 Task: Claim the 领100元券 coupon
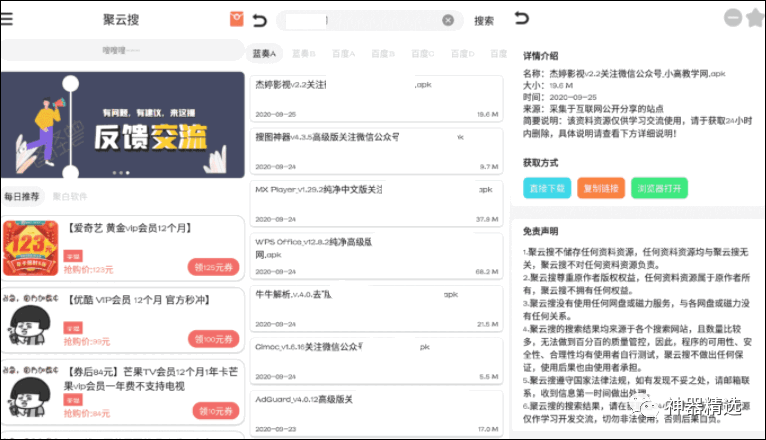coord(213,339)
